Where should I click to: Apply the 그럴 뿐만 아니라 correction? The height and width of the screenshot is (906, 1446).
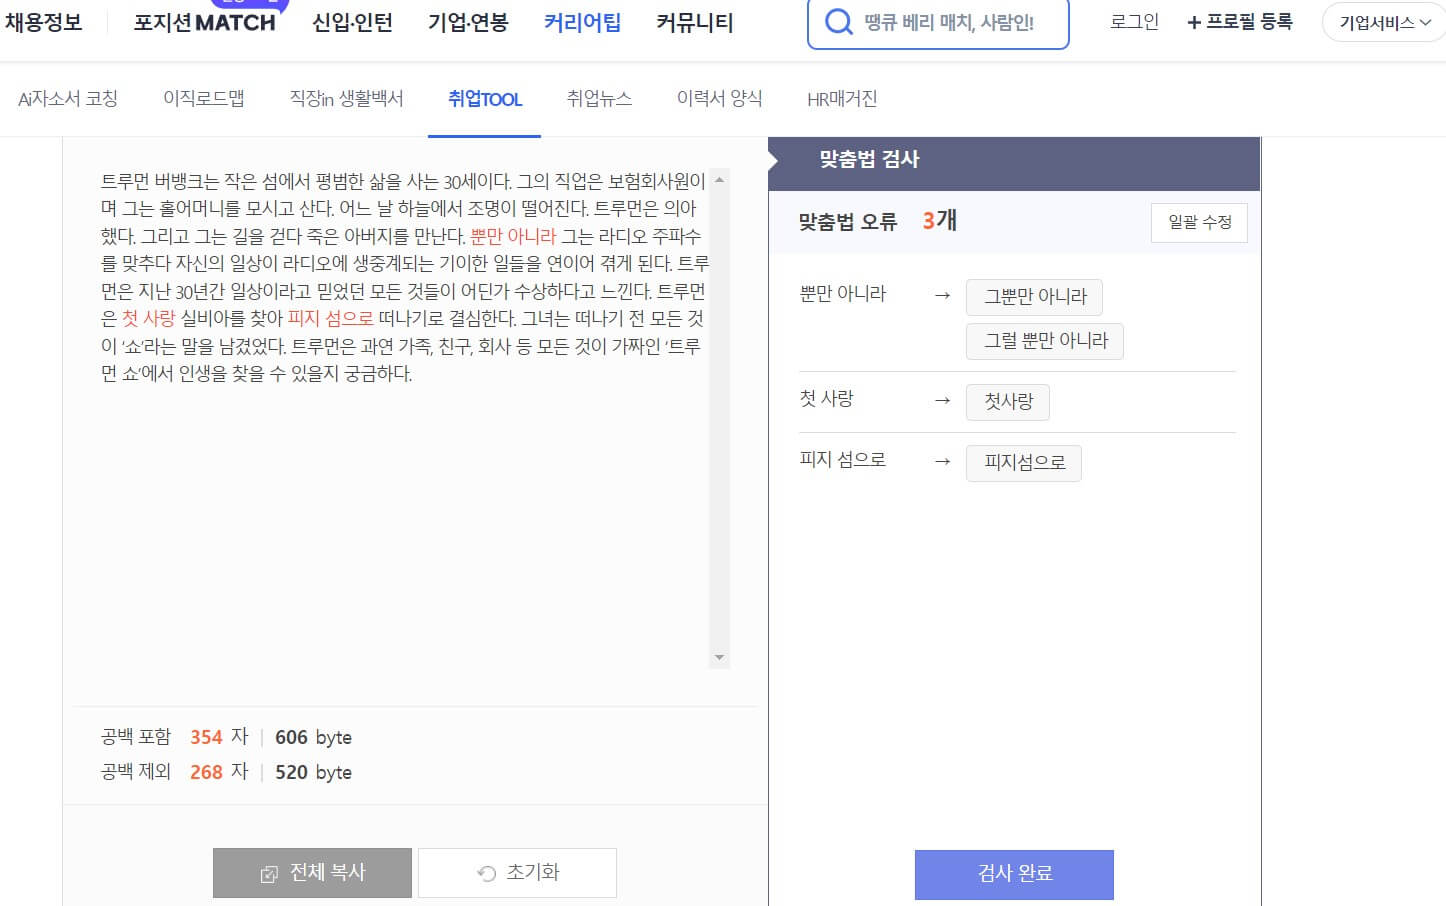[1044, 341]
